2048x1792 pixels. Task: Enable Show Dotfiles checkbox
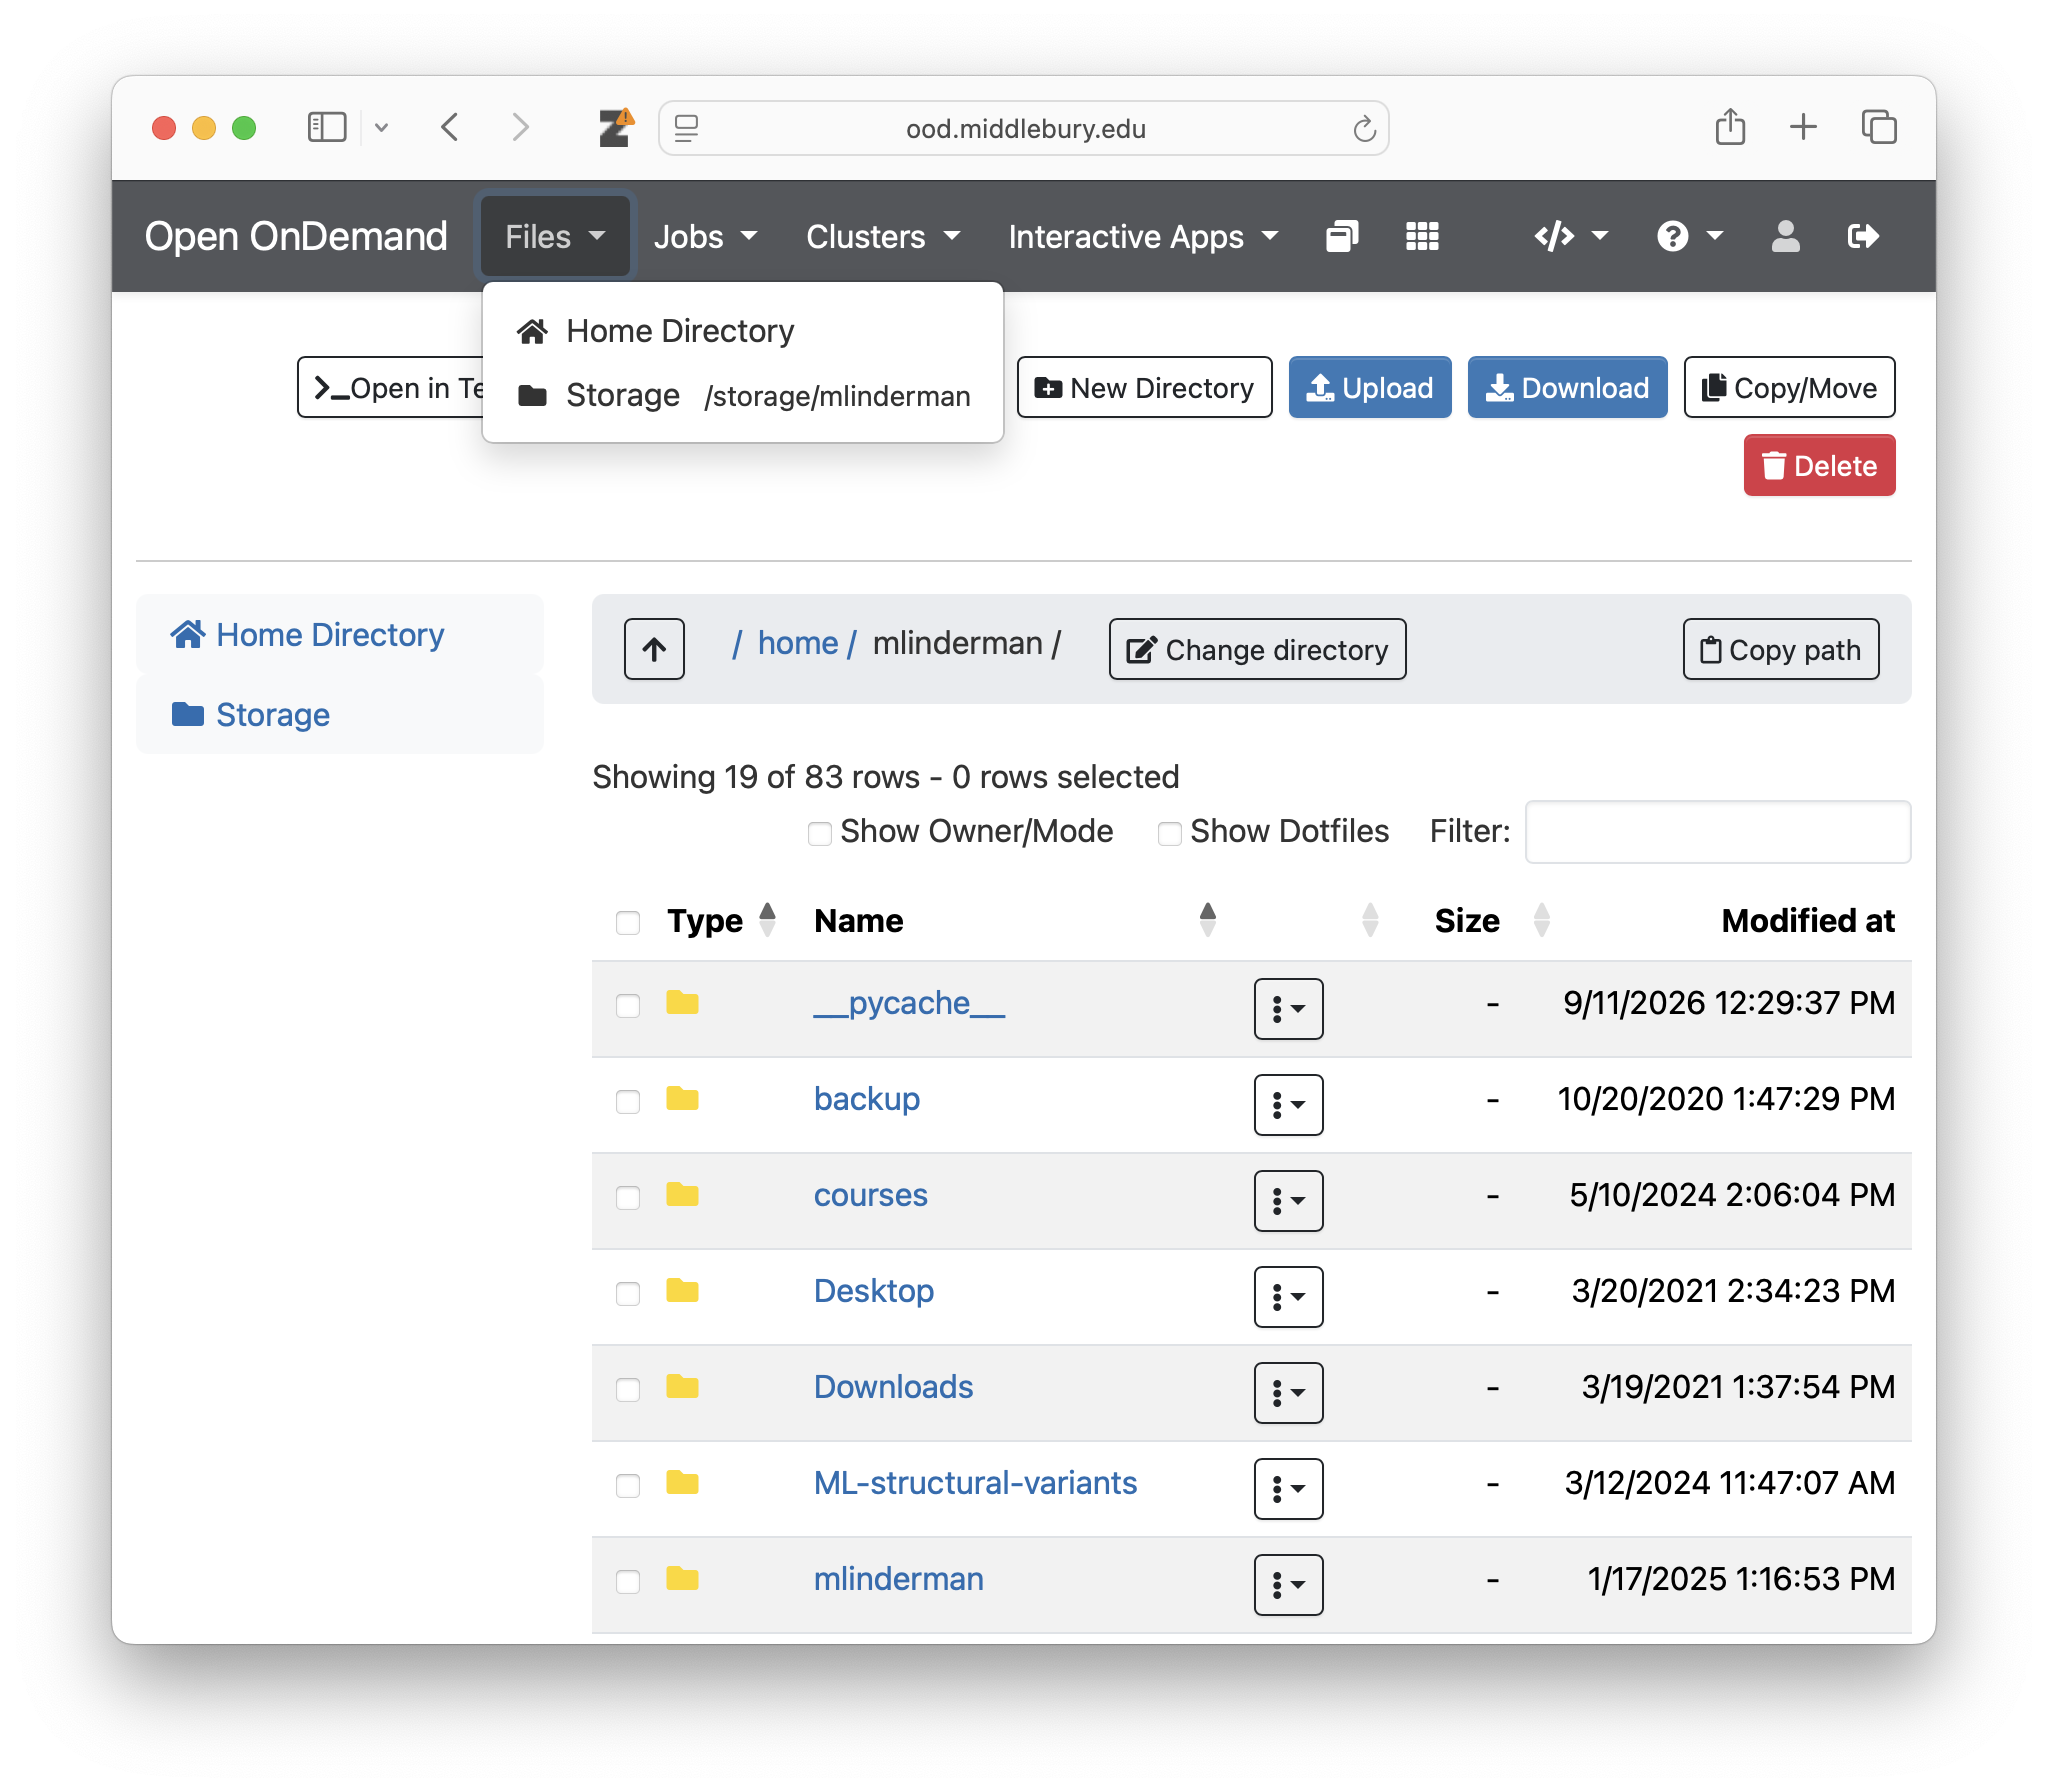point(1169,833)
